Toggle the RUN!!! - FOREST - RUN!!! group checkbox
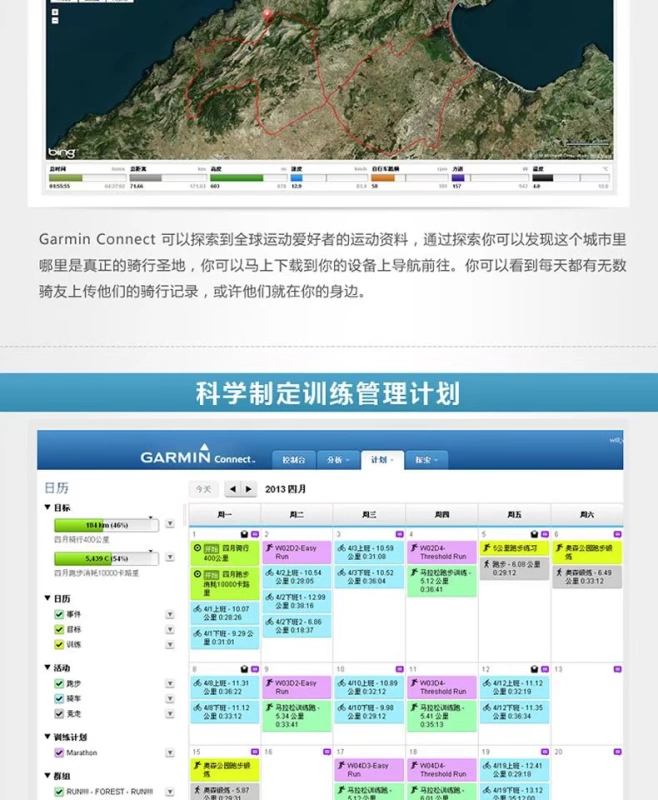Screen dimensions: 658x800 tap(59, 791)
